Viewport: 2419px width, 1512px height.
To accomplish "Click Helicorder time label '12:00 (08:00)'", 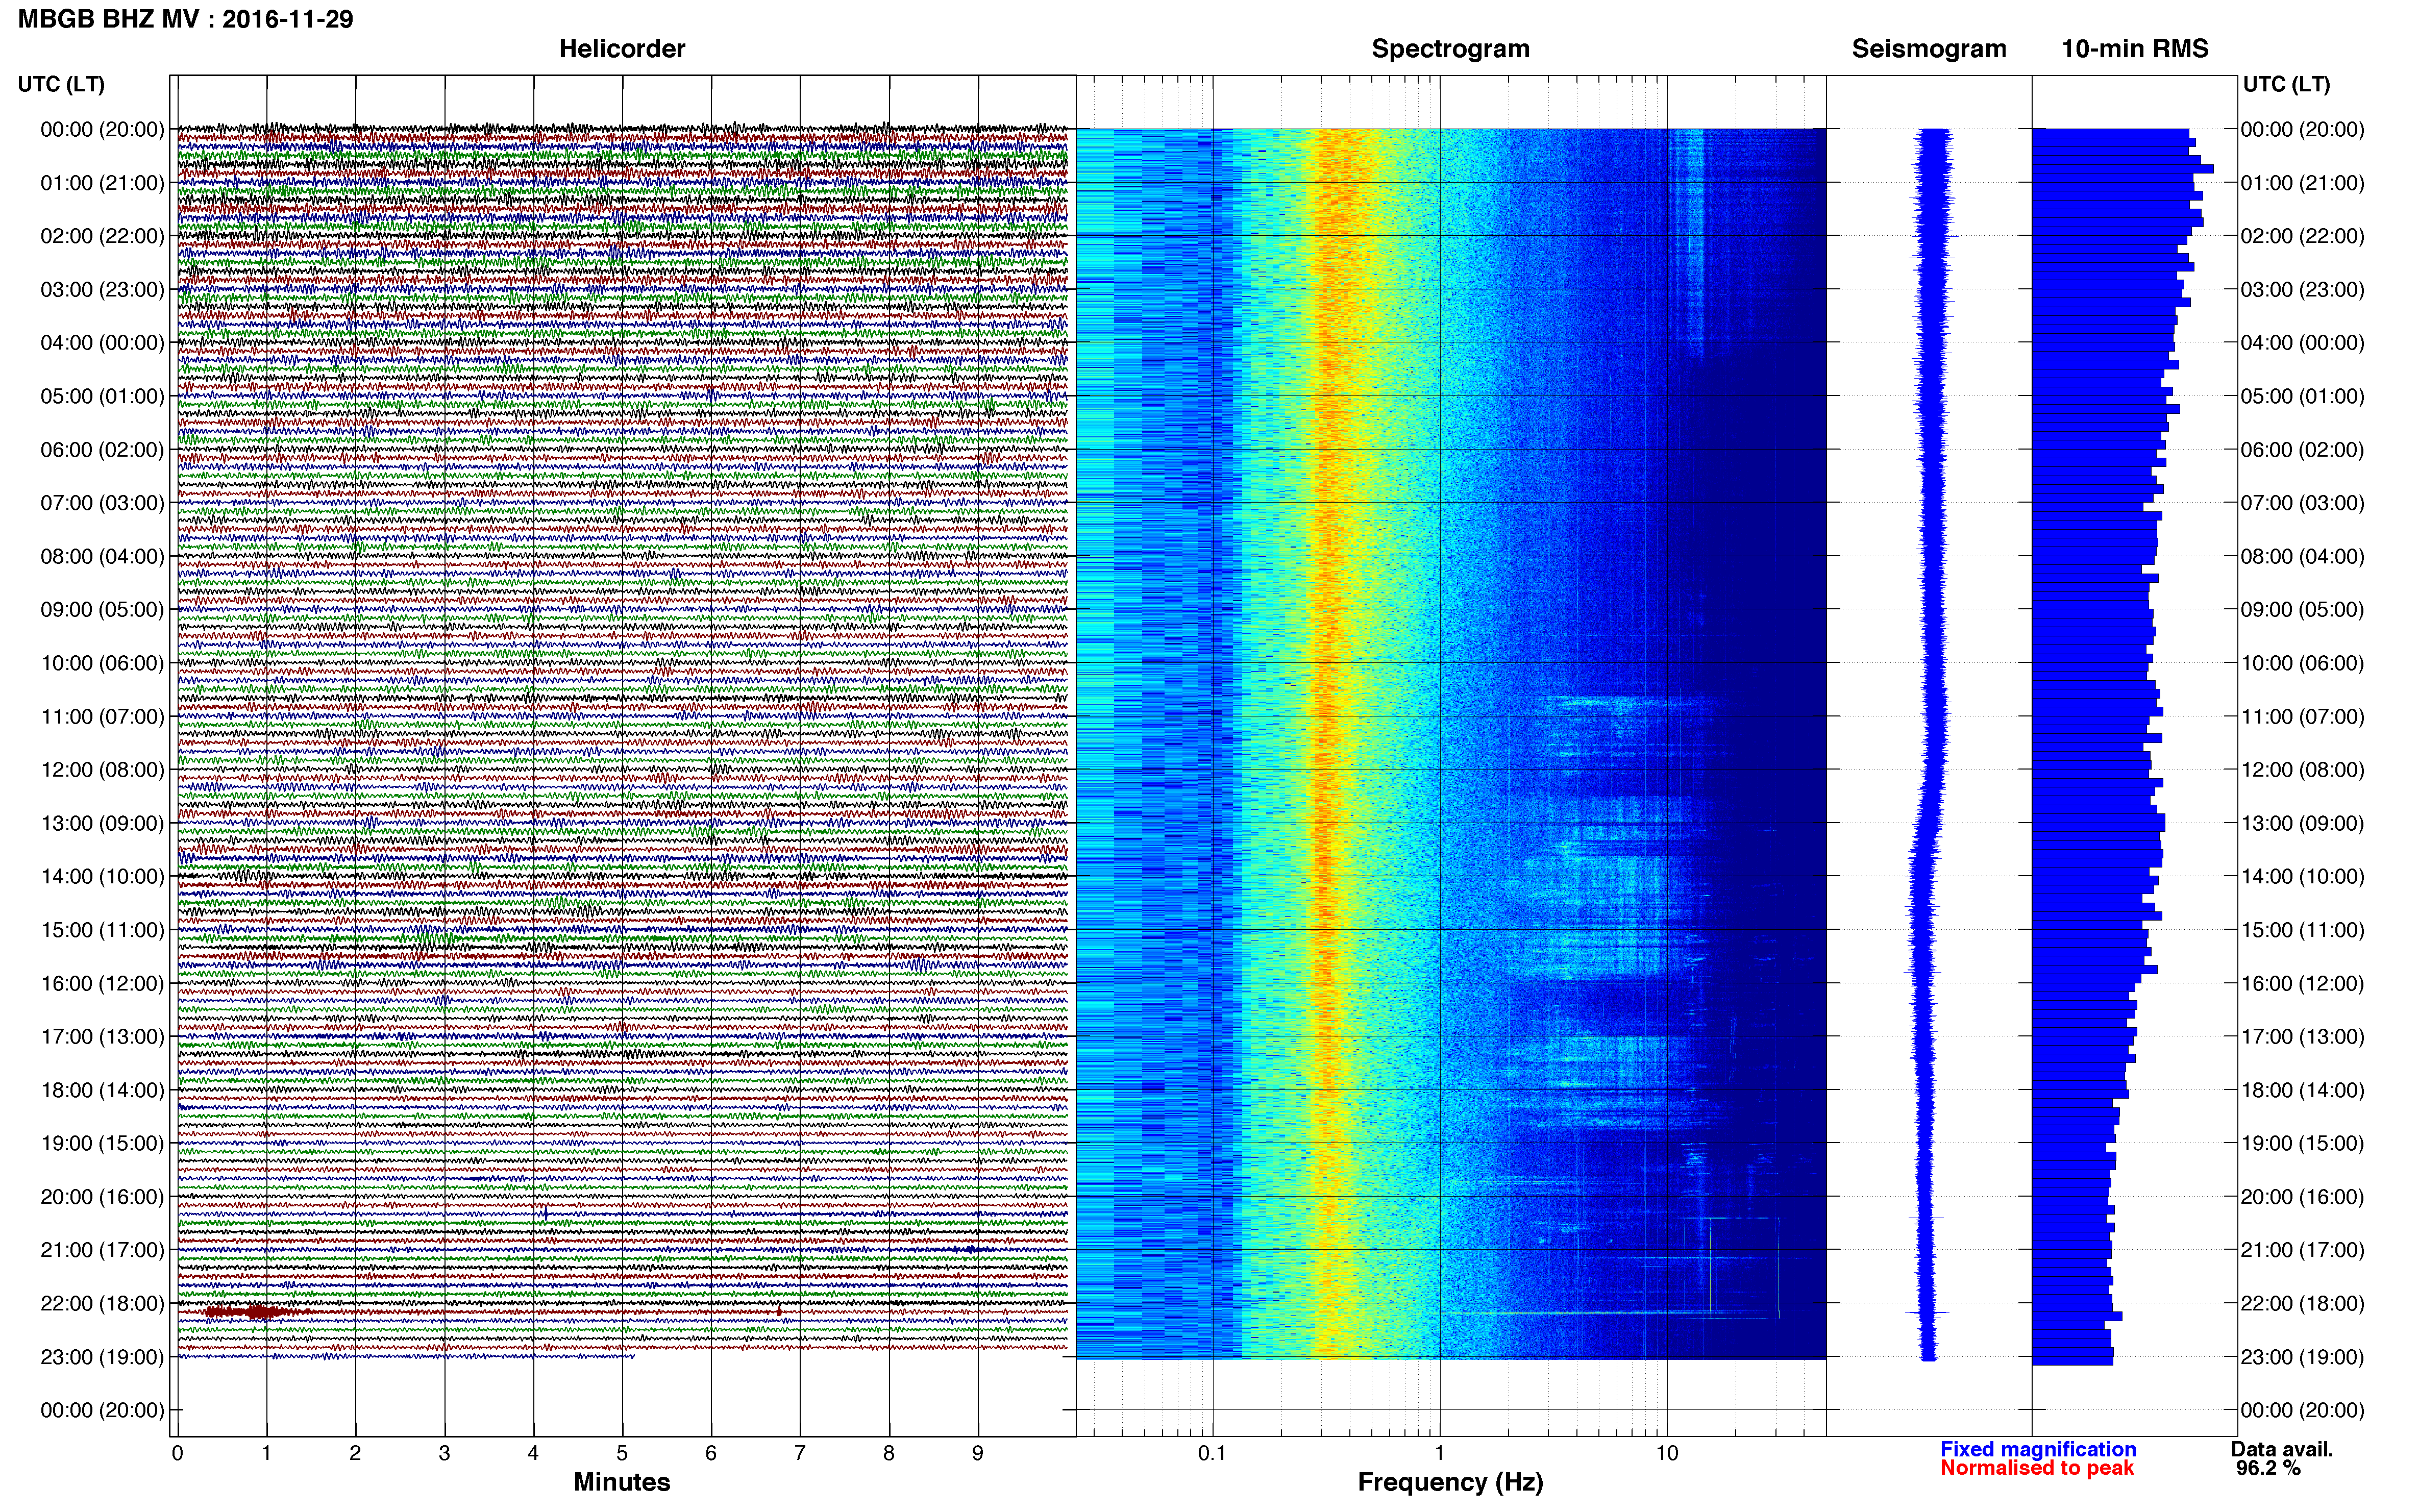I will tap(102, 770).
